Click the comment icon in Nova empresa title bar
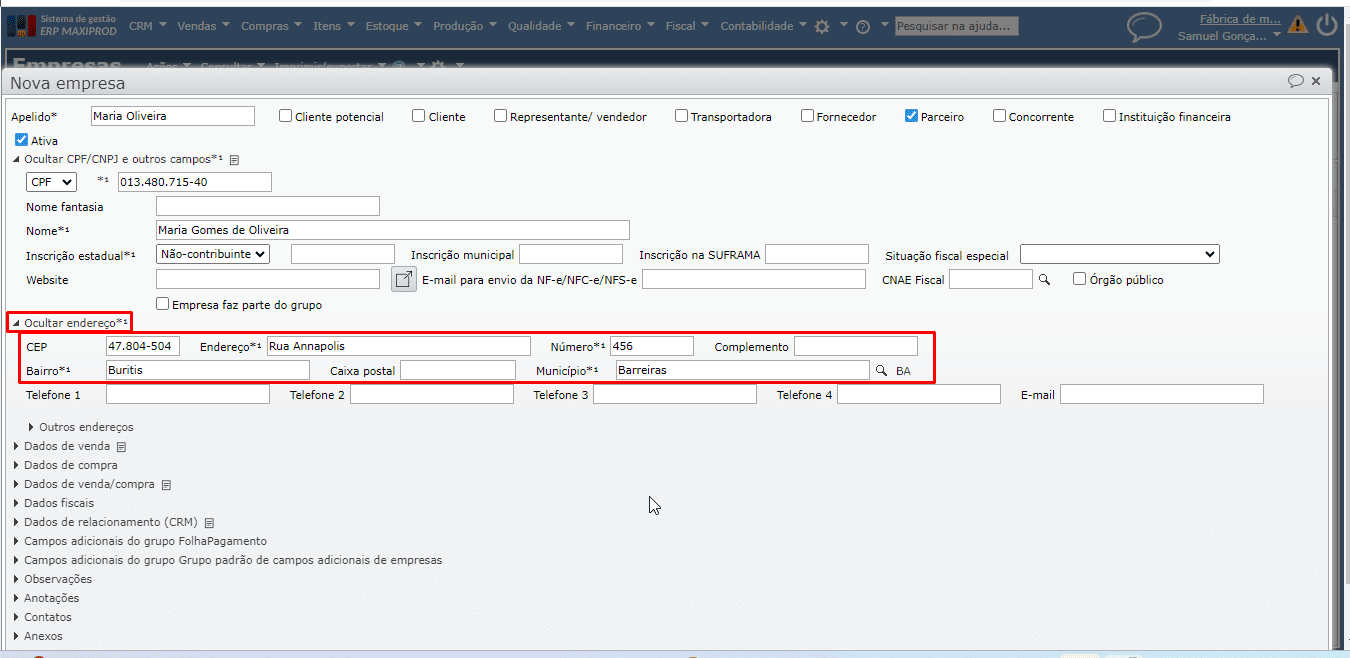 [1296, 81]
